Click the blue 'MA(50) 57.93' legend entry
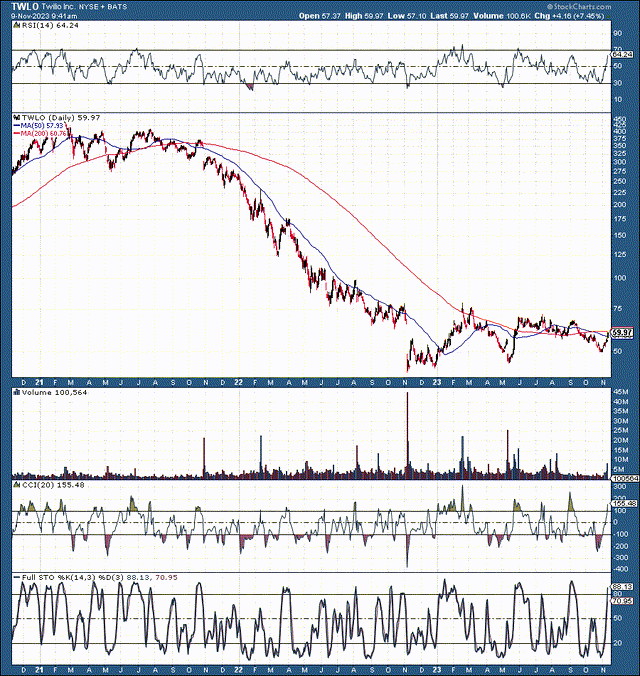 click(38, 125)
